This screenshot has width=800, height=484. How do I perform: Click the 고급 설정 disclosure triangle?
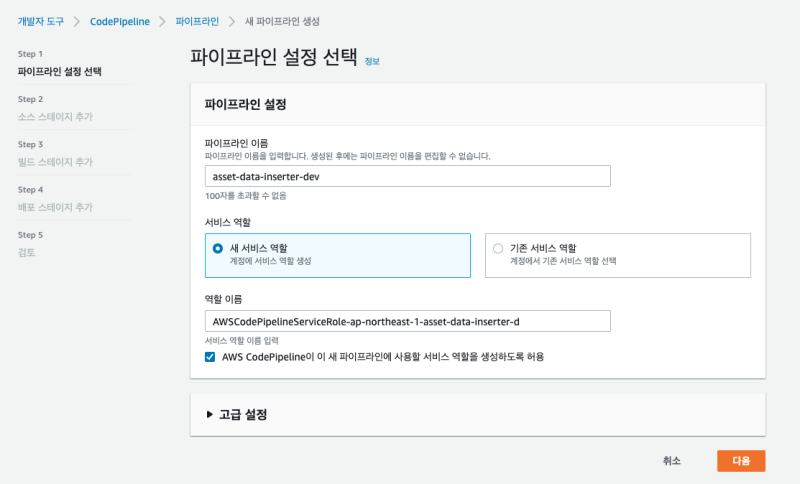(x=209, y=414)
